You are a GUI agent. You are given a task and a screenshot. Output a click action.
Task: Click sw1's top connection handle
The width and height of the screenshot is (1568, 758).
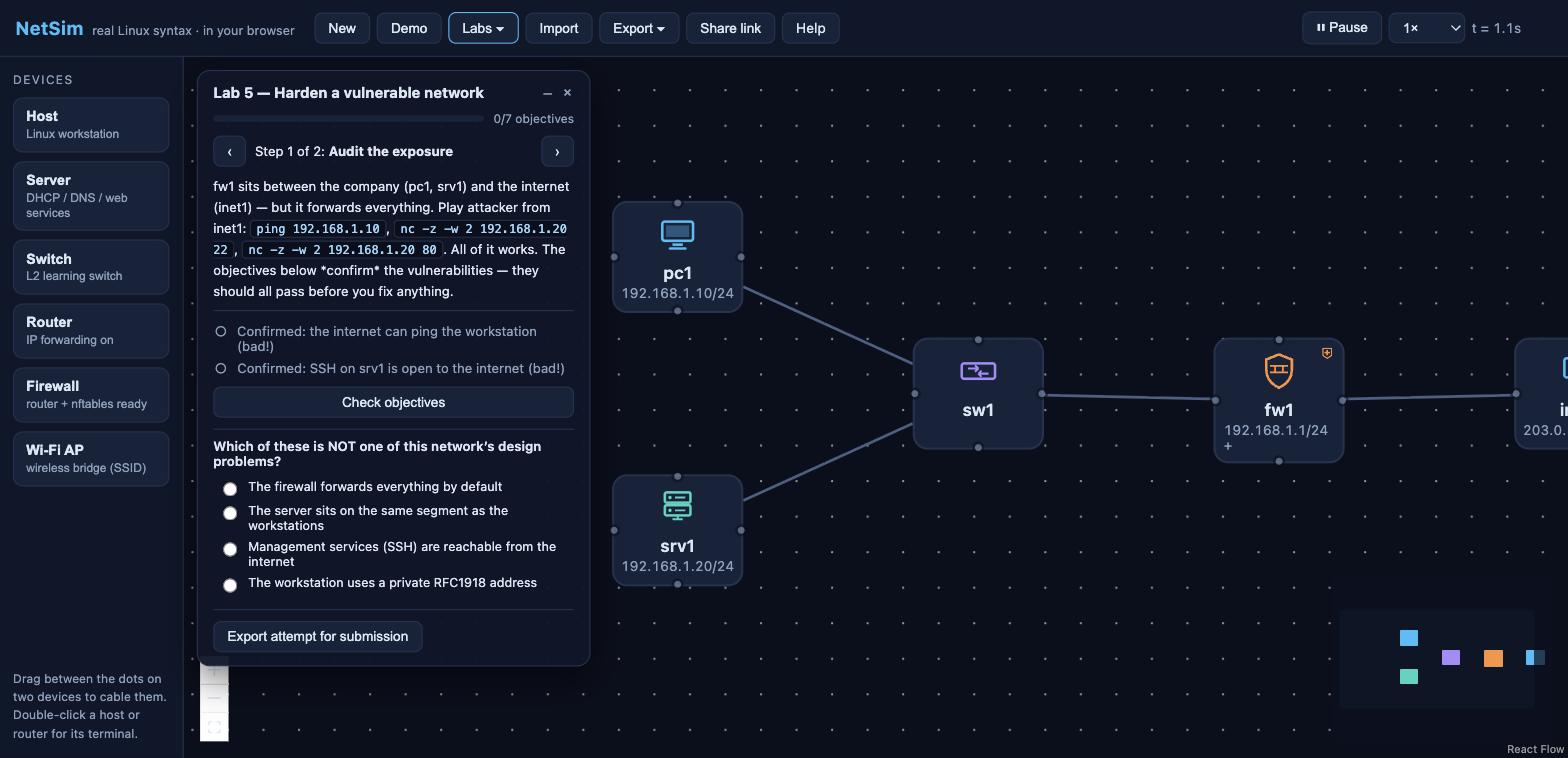tap(978, 340)
